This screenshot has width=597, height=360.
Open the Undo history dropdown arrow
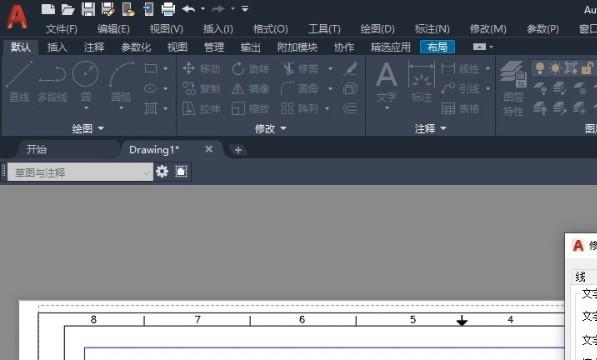click(x=203, y=8)
